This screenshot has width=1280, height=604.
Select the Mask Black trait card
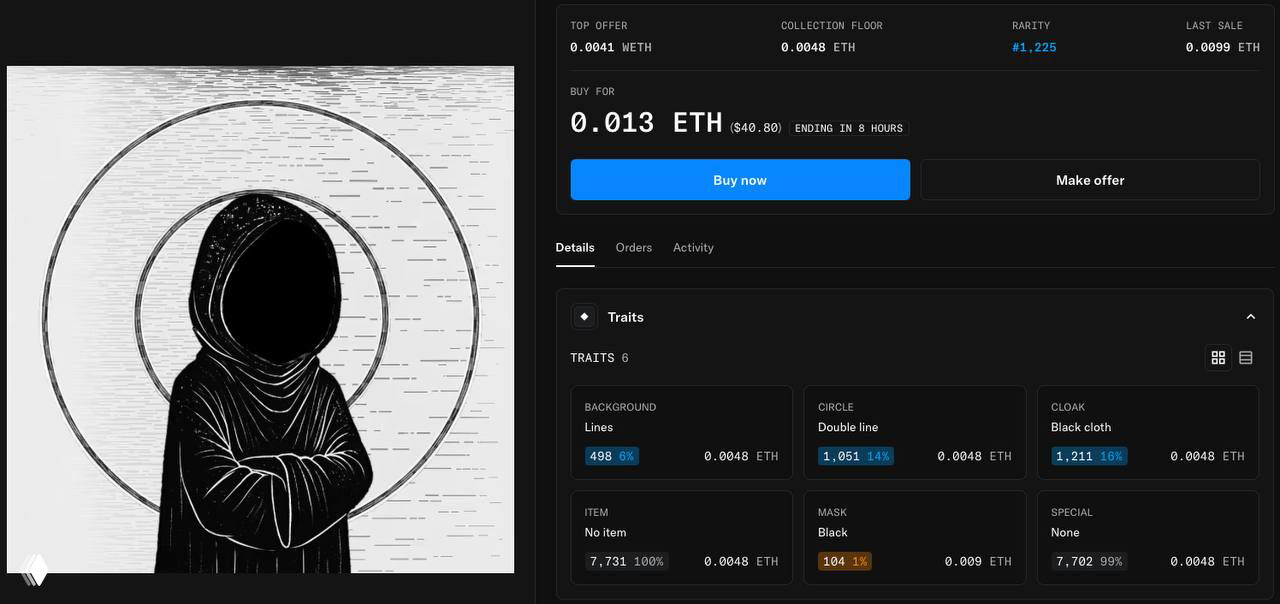coord(915,538)
